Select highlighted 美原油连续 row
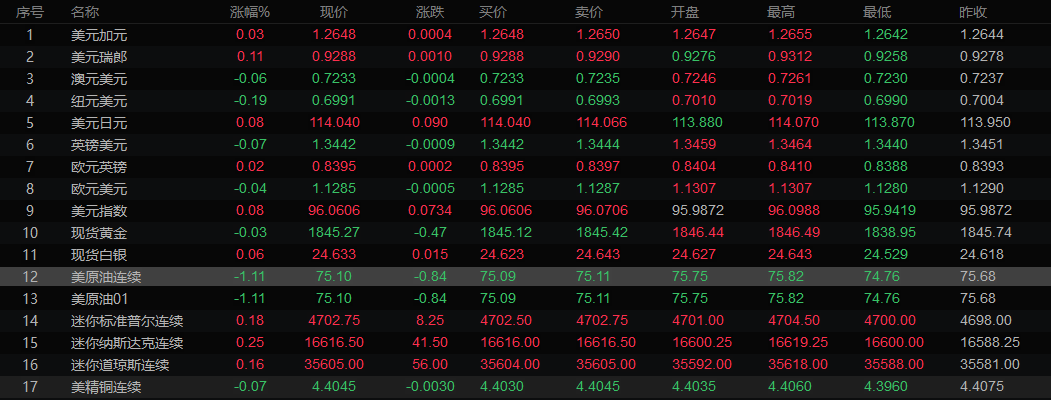Screen dimensions: 1051x400 point(106,277)
